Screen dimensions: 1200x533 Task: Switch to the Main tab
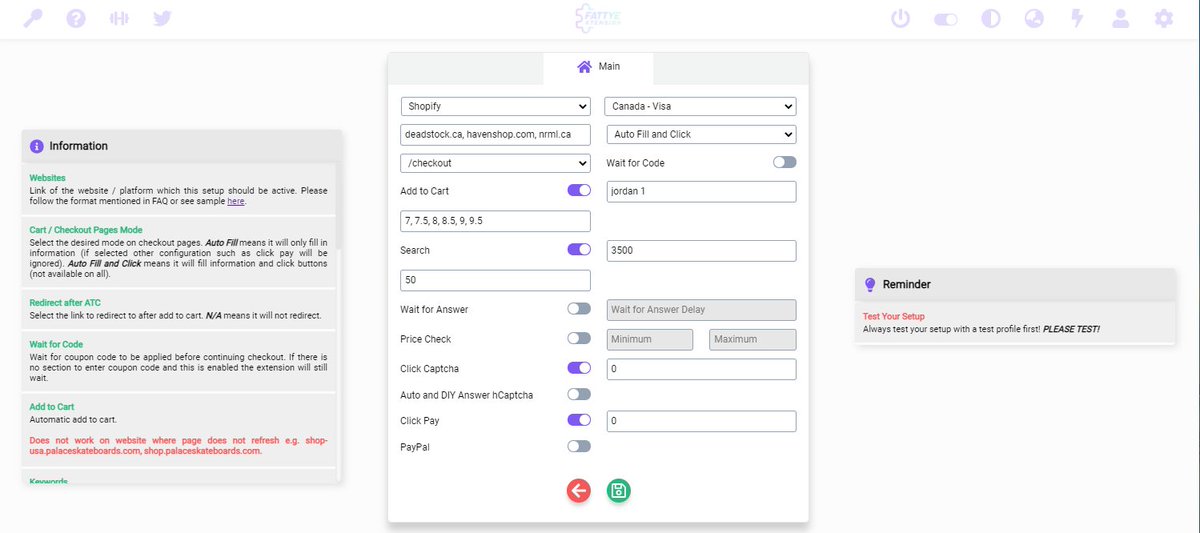pyautogui.click(x=598, y=67)
